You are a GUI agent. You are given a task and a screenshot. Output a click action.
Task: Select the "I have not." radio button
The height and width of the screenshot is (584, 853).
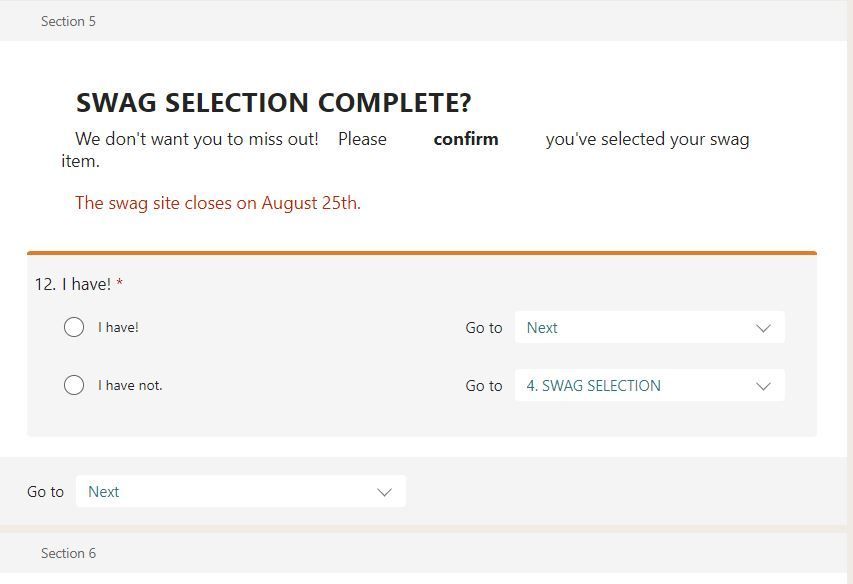coord(74,385)
